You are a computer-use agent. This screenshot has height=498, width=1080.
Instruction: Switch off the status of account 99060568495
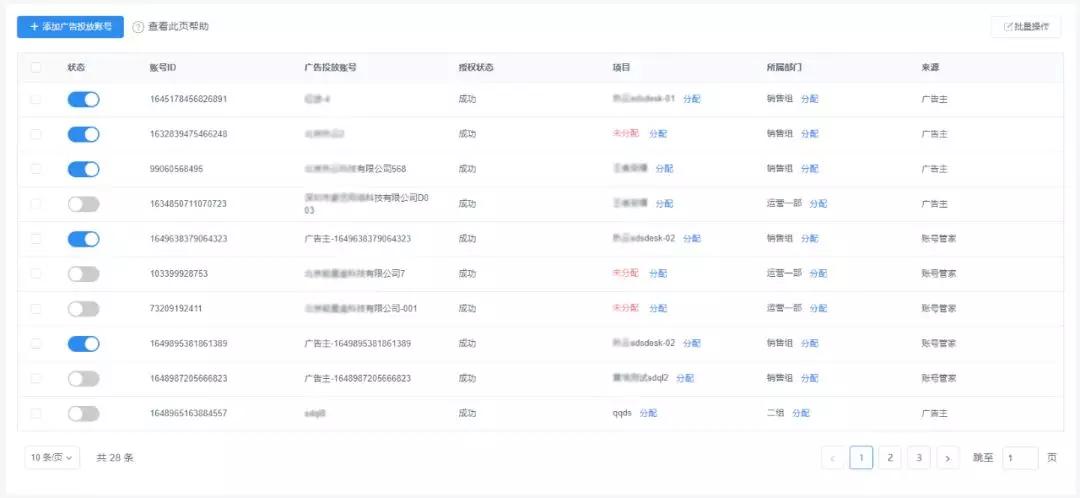pyautogui.click(x=83, y=169)
